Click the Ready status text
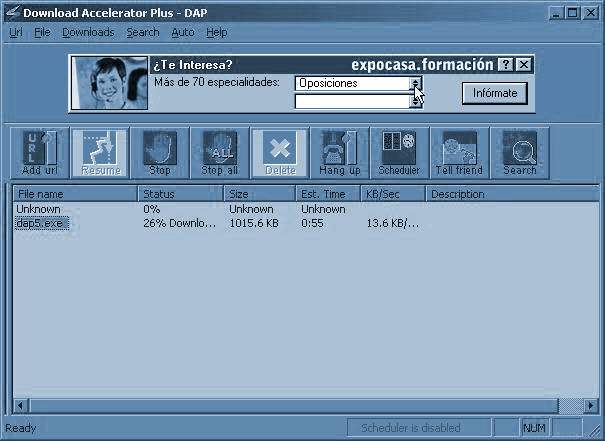Screen dimensions: 605x441 pyautogui.click(x=20, y=428)
